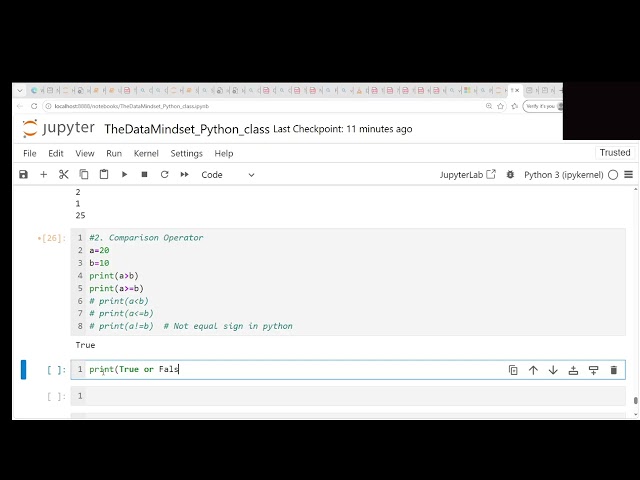Click the empty code cell below active
The height and width of the screenshot is (480, 640).
click(x=348, y=396)
